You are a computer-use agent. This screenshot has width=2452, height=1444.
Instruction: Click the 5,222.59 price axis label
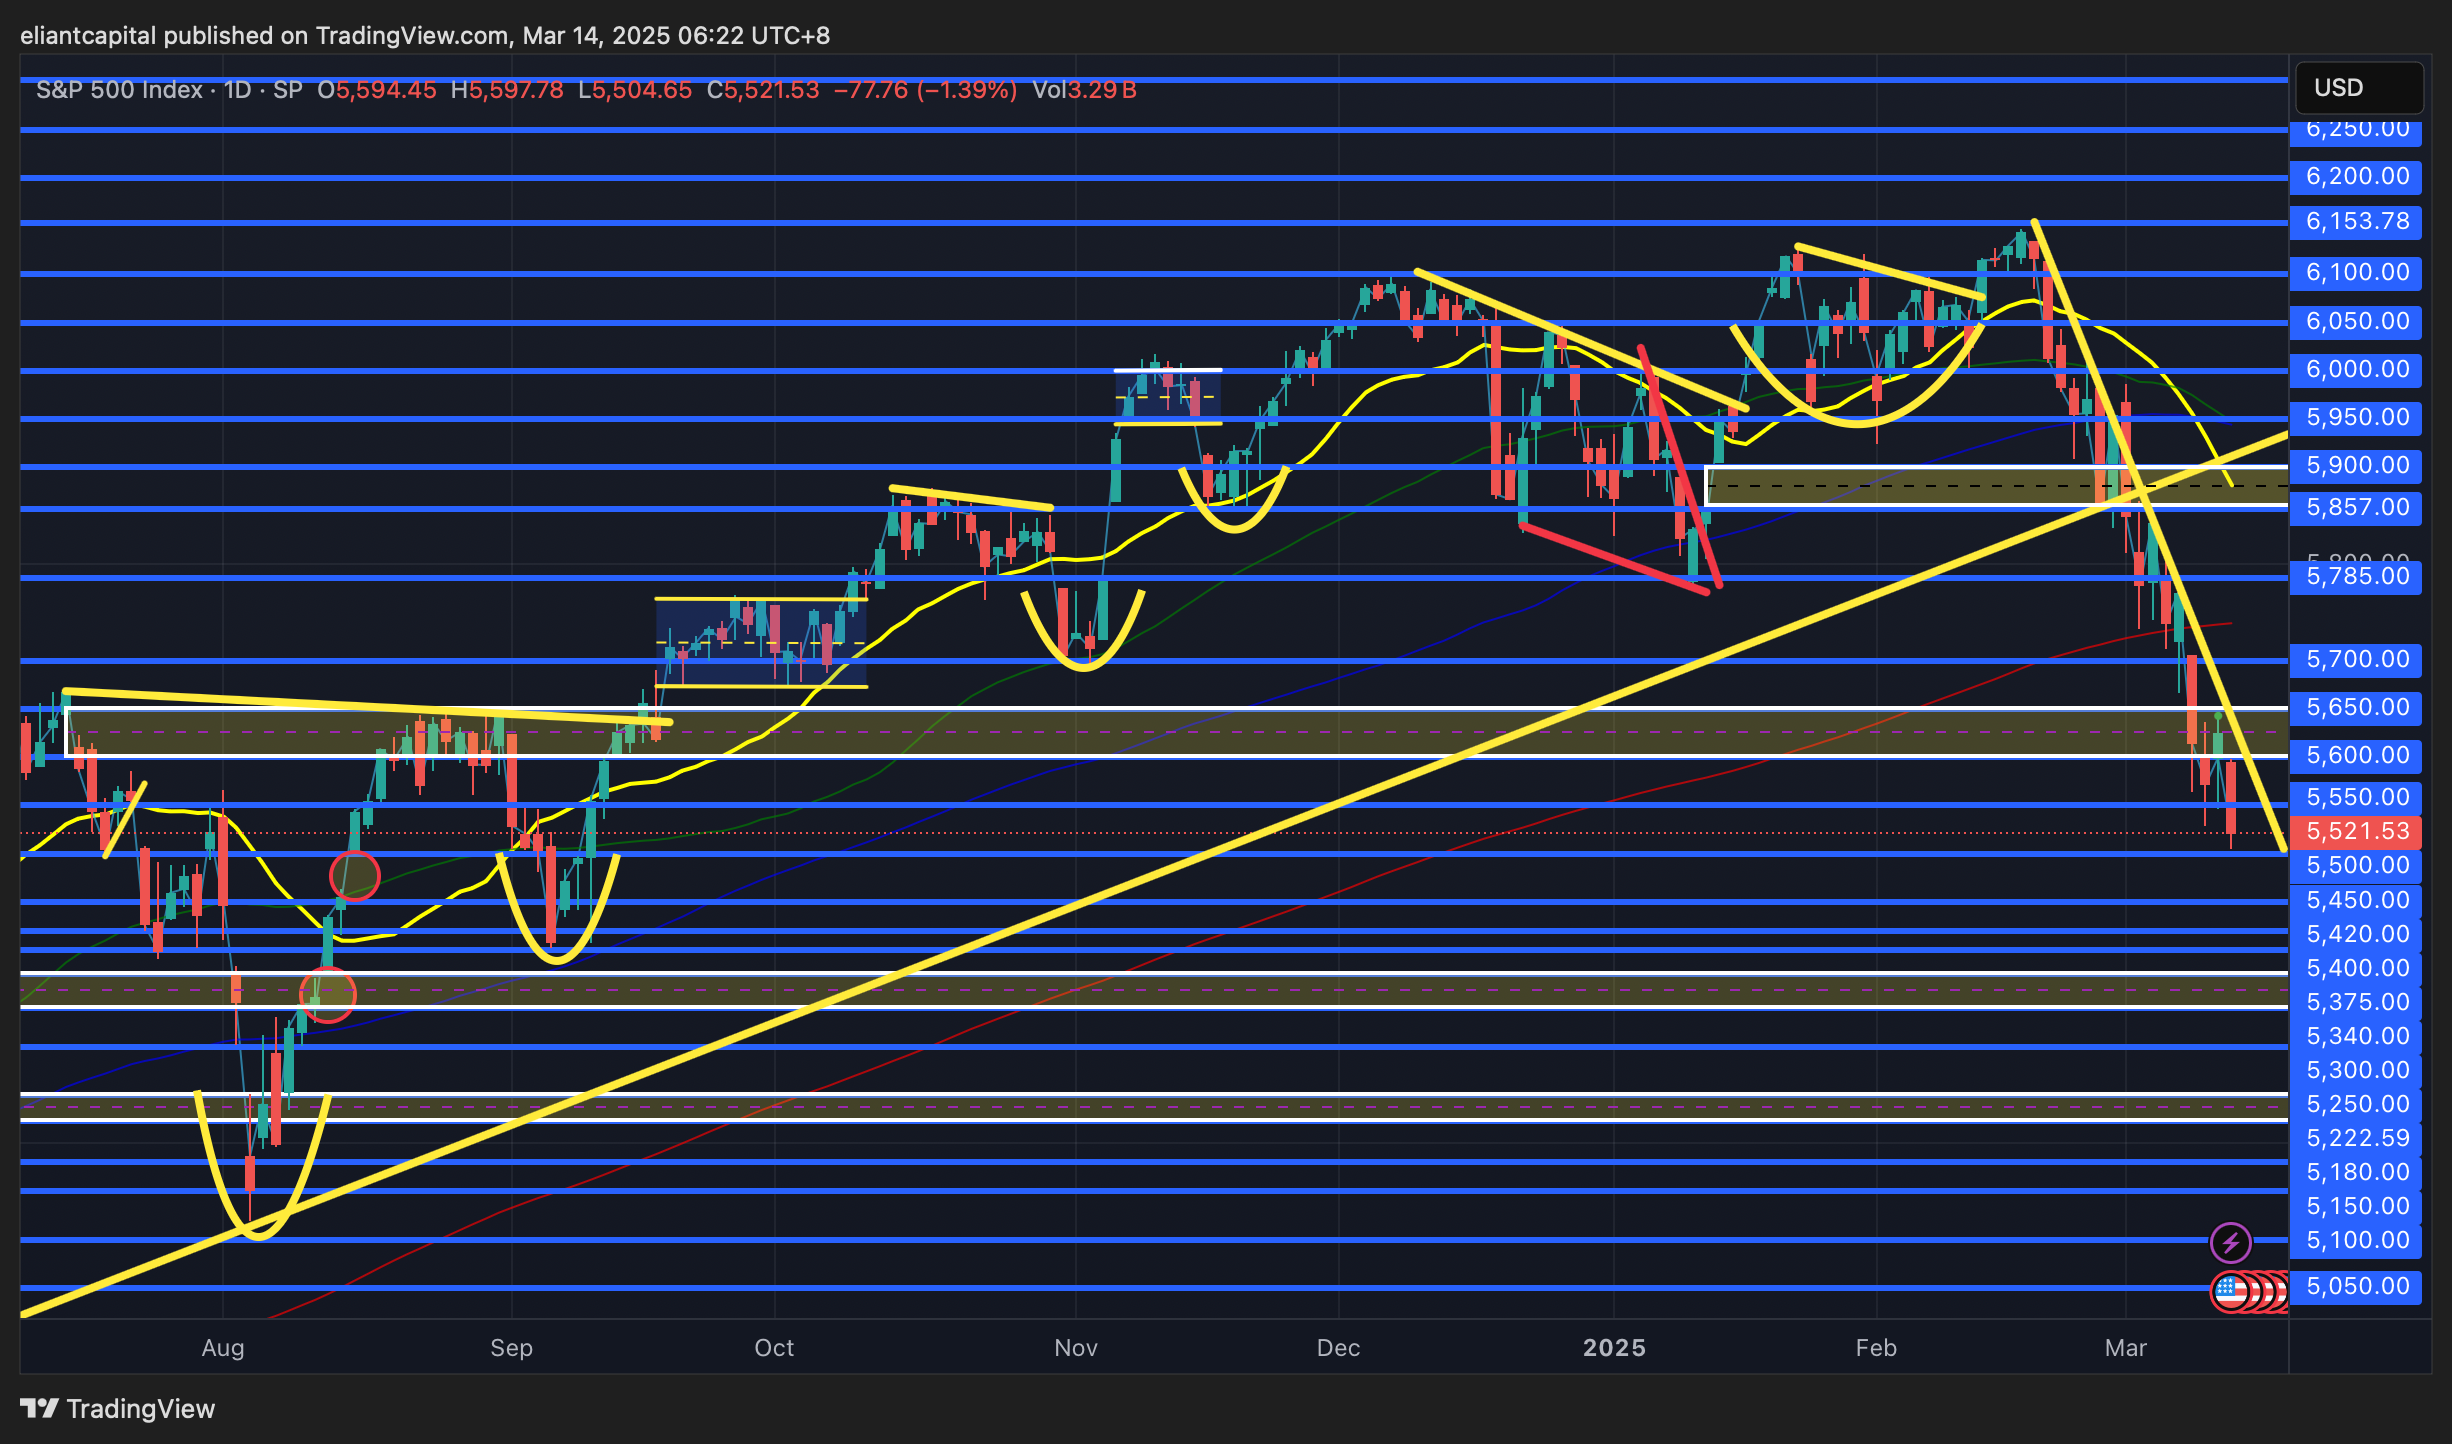(2356, 1138)
